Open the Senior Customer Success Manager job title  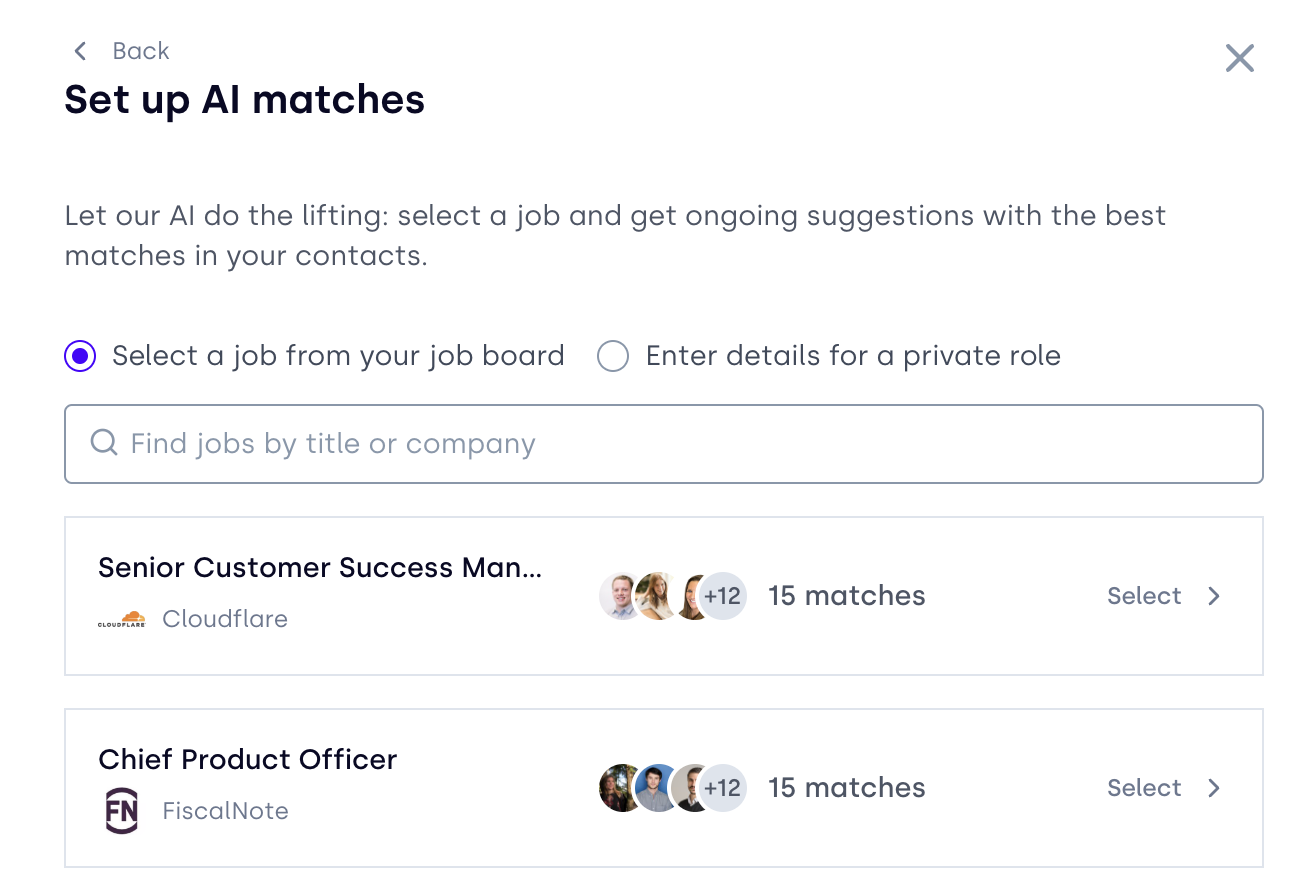320,568
